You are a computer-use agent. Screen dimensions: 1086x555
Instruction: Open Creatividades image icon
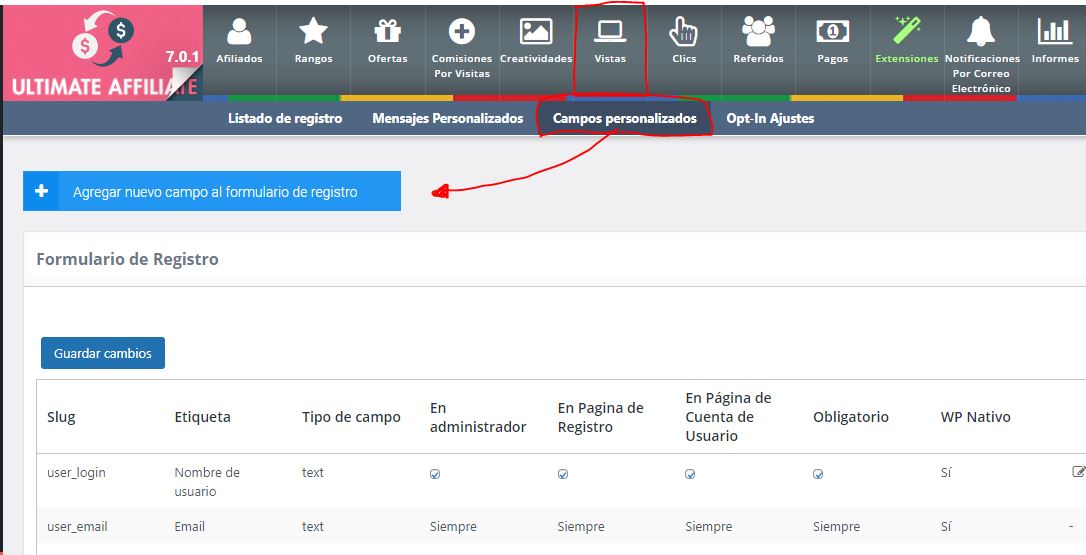[536, 32]
